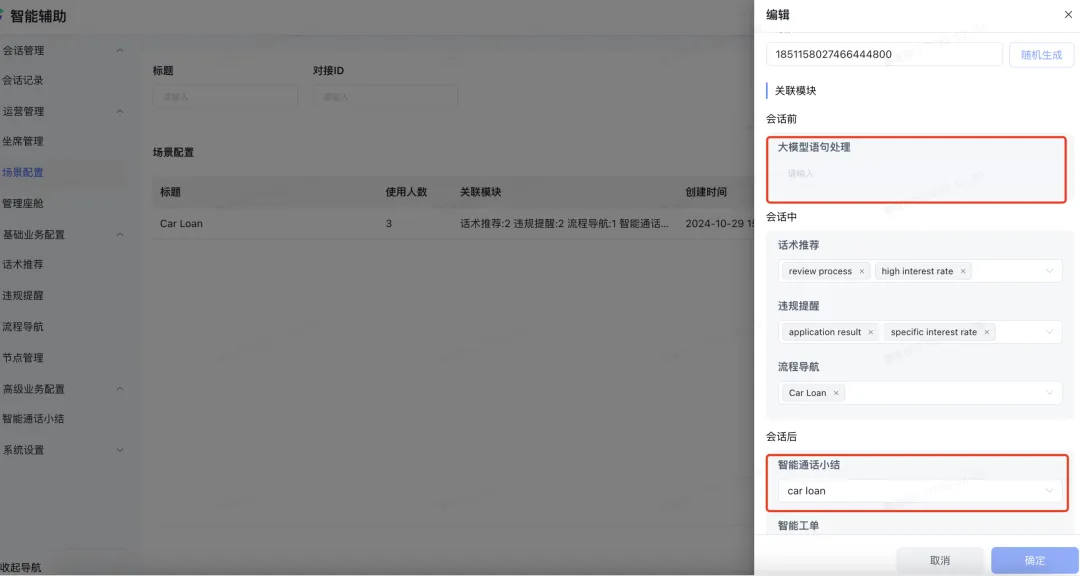
Task: Click the 智能辅助 logo icon
Action: point(3,16)
